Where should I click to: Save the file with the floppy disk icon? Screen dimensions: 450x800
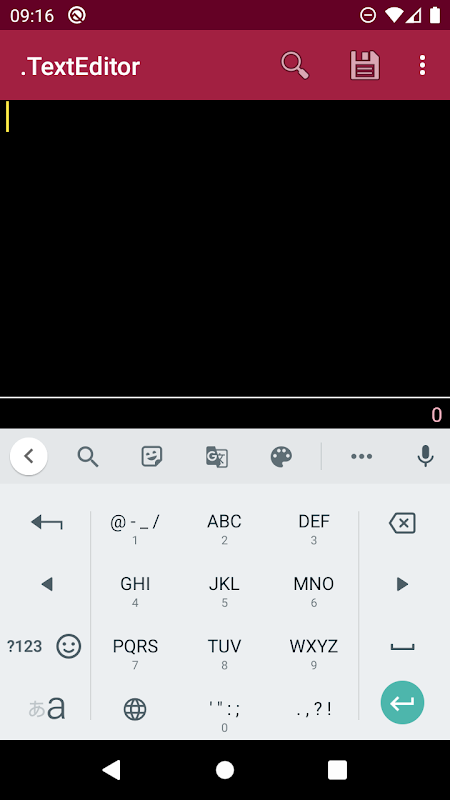point(365,65)
